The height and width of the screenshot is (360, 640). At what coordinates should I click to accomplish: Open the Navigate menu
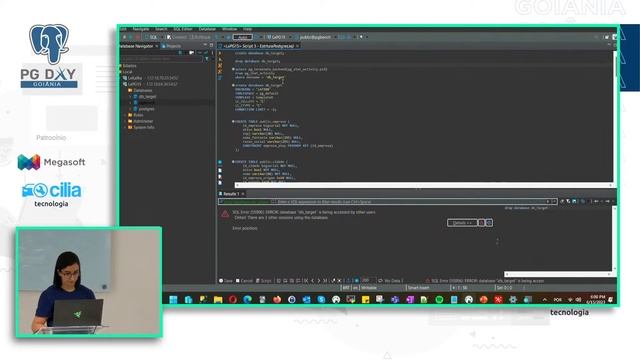[x=141, y=29]
